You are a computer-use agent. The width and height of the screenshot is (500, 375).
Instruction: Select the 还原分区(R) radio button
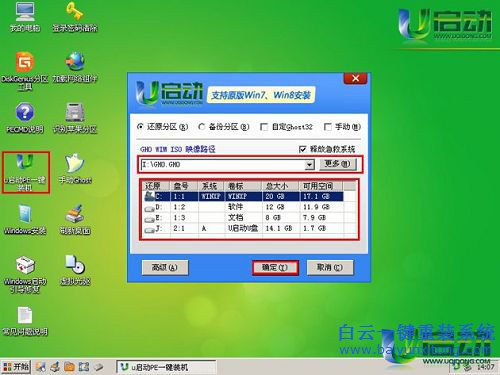(x=140, y=127)
